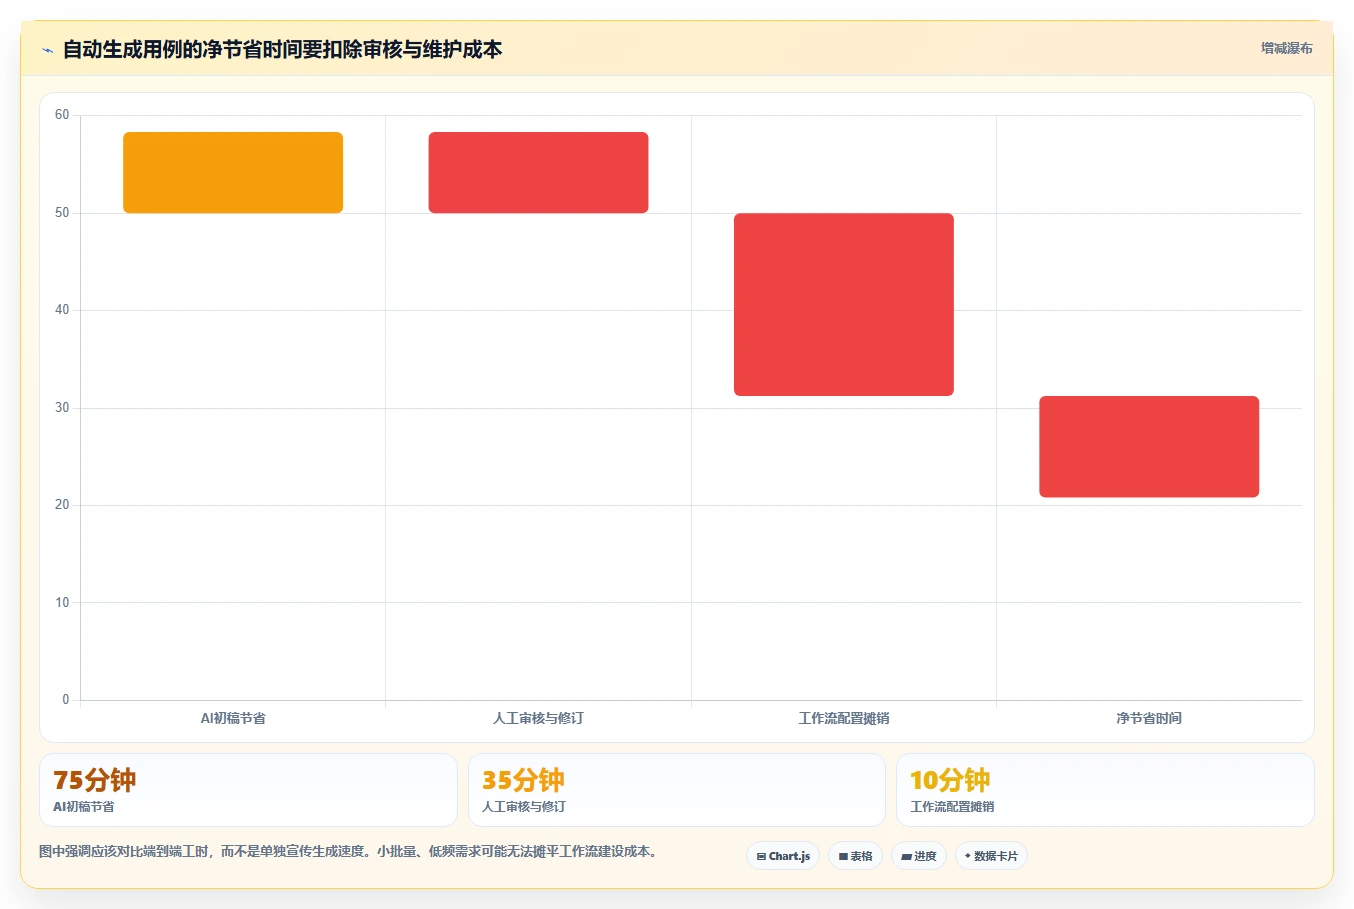Select the red 工作流配置摊销 bar in the chart

[x=843, y=304]
